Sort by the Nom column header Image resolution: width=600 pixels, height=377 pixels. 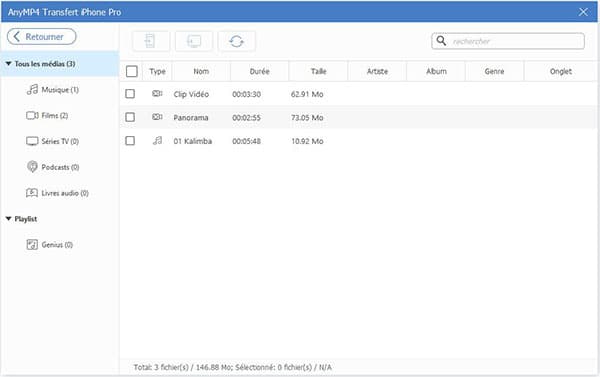click(201, 71)
